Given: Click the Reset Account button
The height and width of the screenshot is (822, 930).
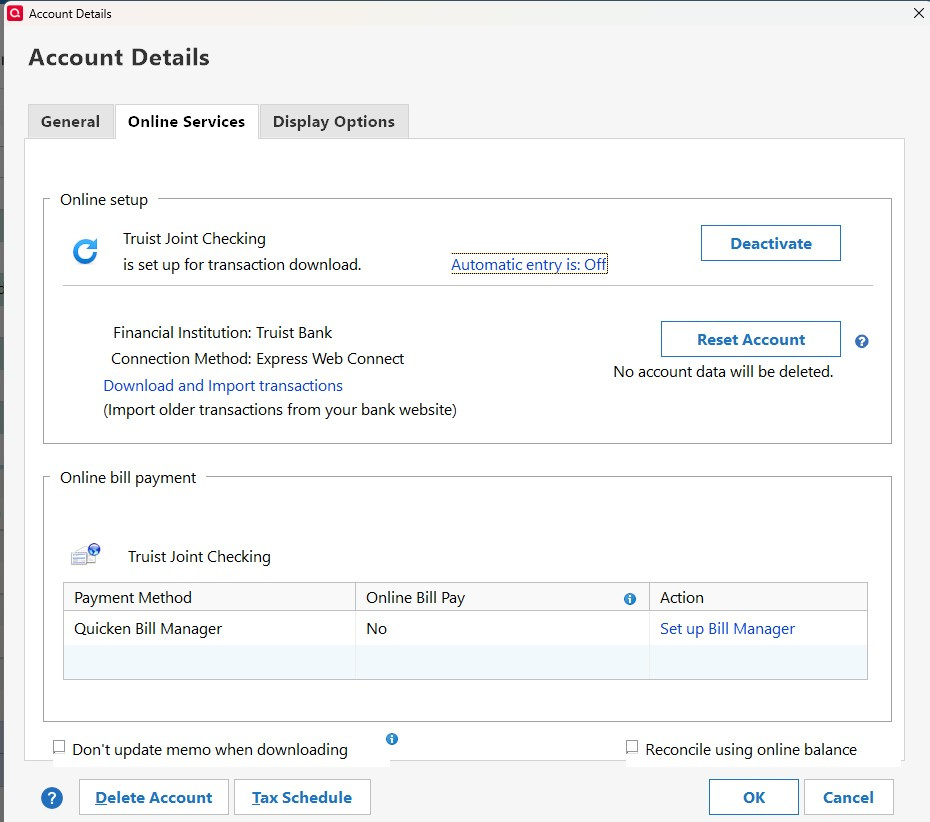Looking at the screenshot, I should [x=750, y=340].
